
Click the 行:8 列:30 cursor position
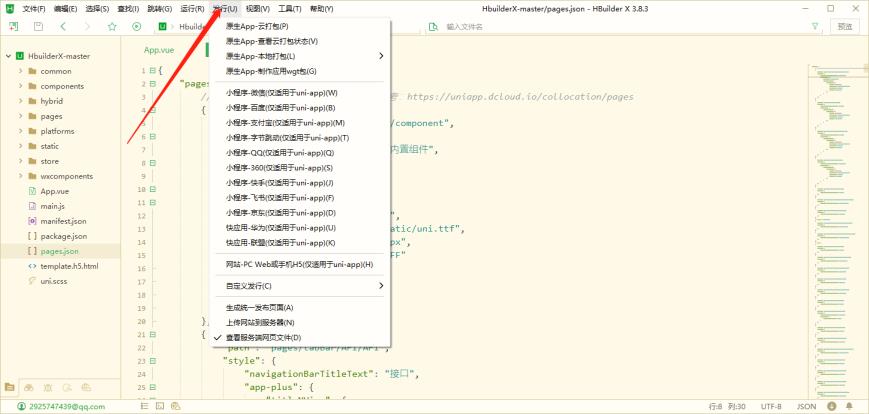click(727, 406)
